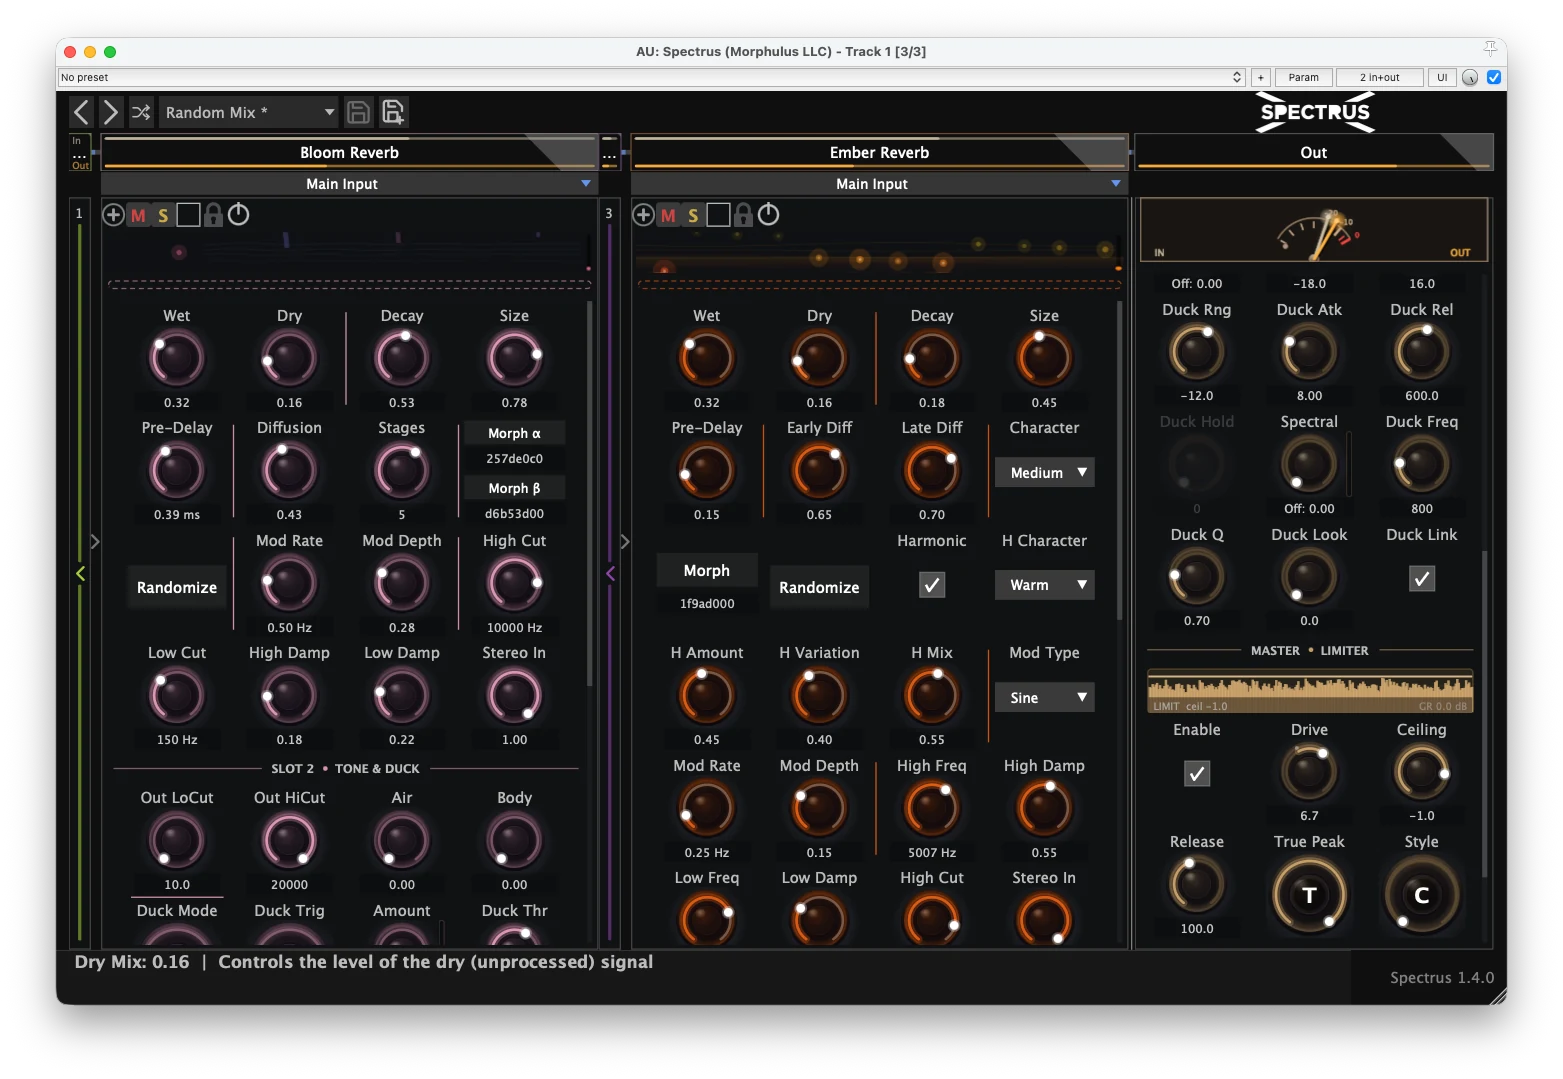Click the Style C button
This screenshot has width=1563, height=1079.
coord(1422,895)
